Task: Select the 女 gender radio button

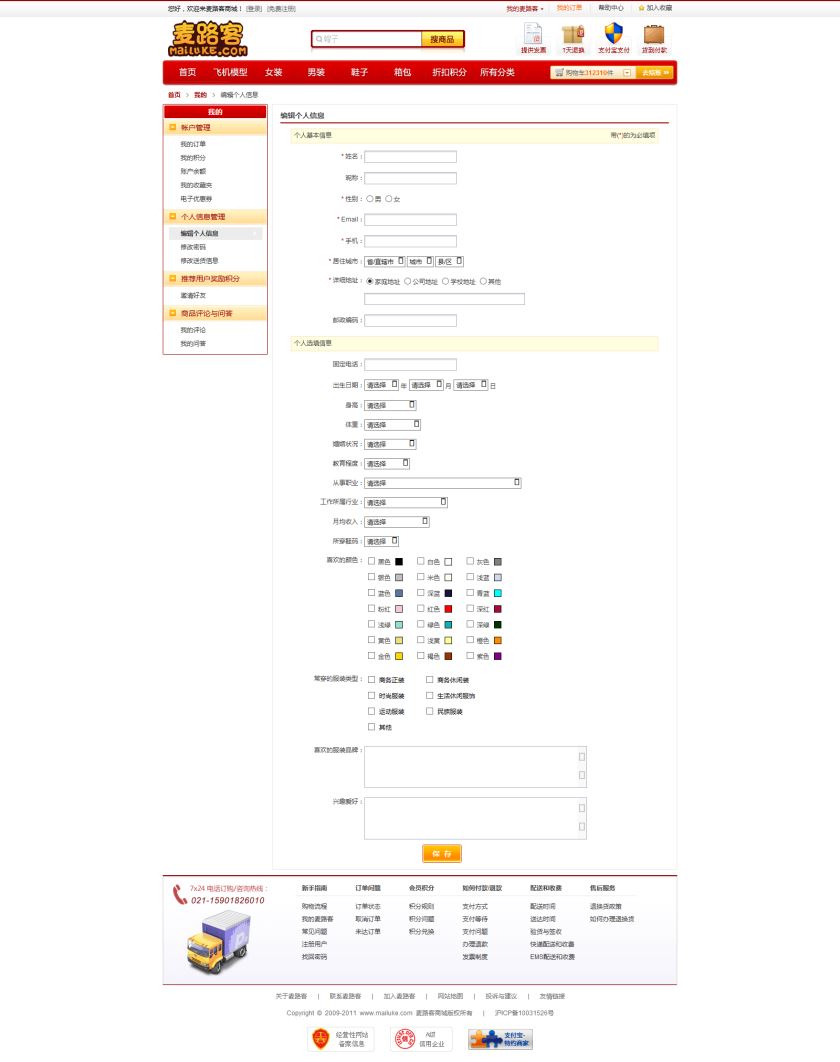Action: (389, 199)
